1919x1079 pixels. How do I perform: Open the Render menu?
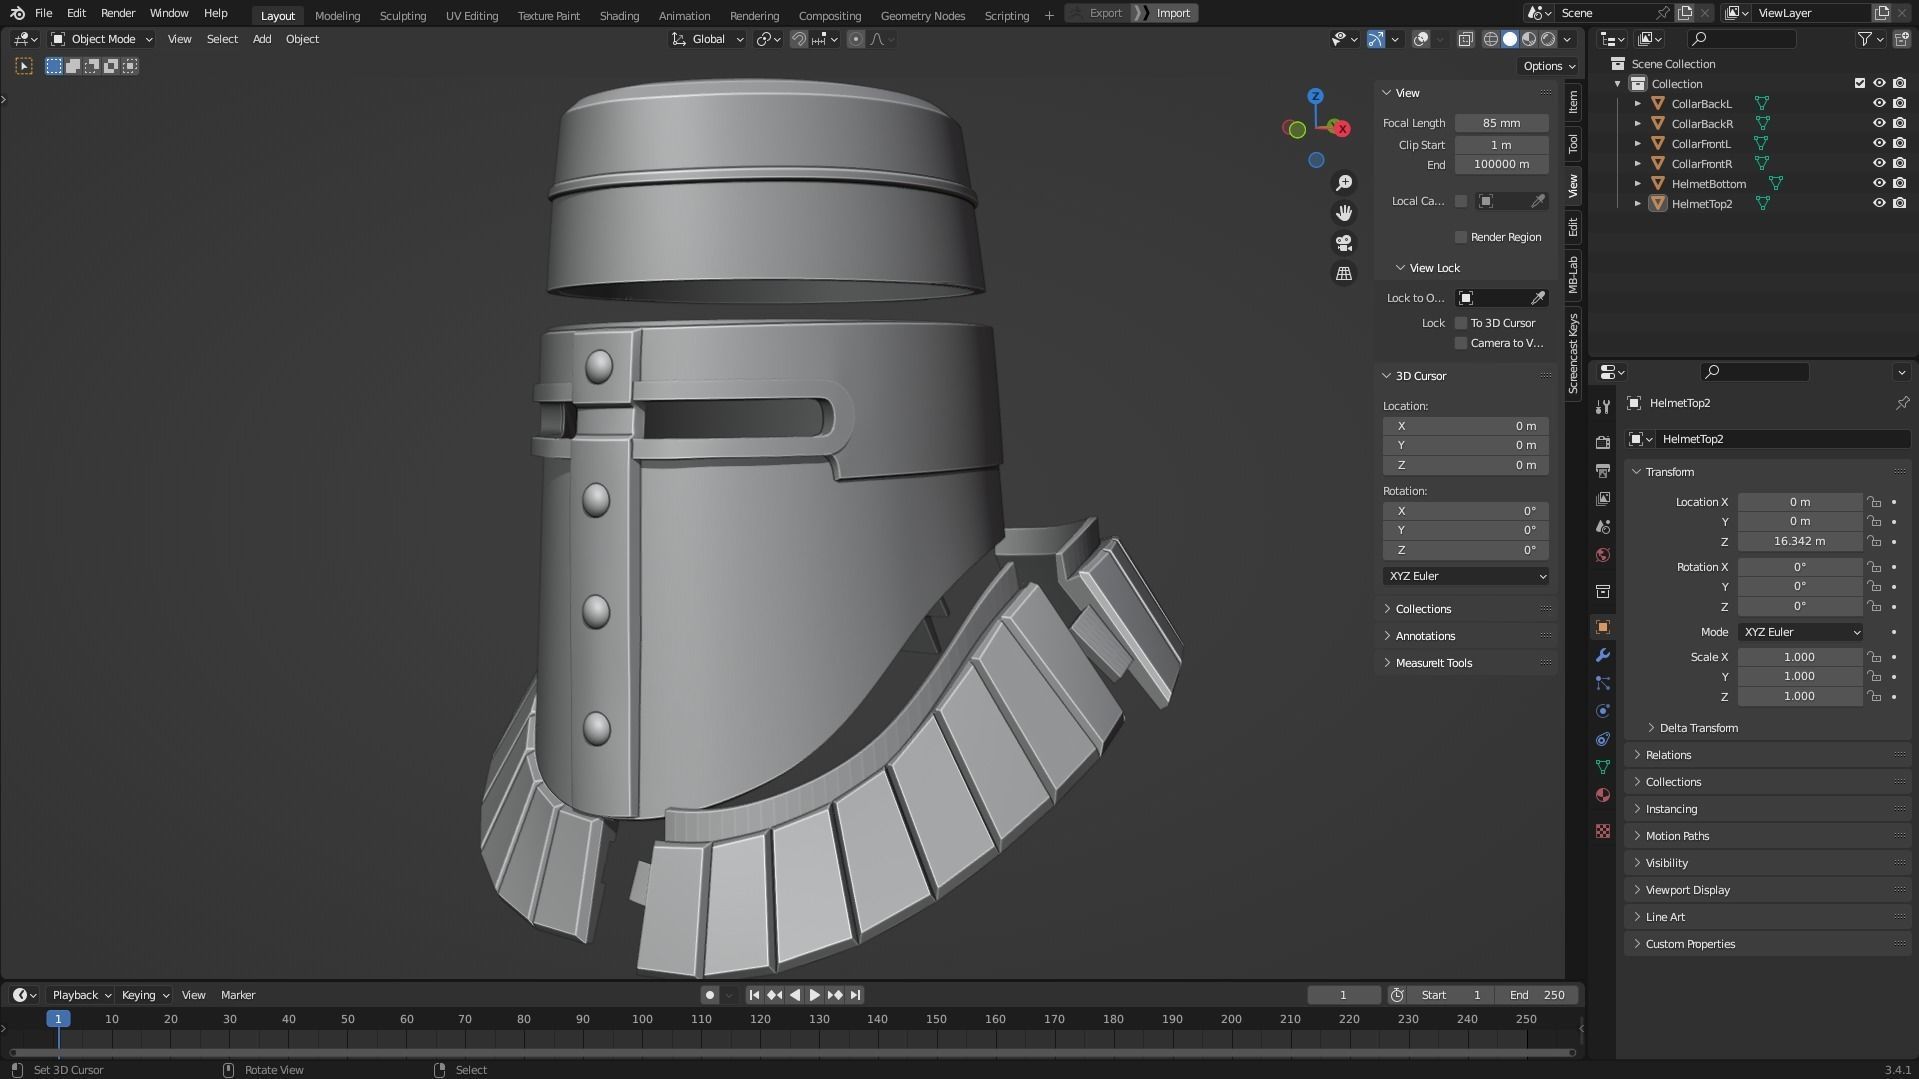[x=118, y=13]
